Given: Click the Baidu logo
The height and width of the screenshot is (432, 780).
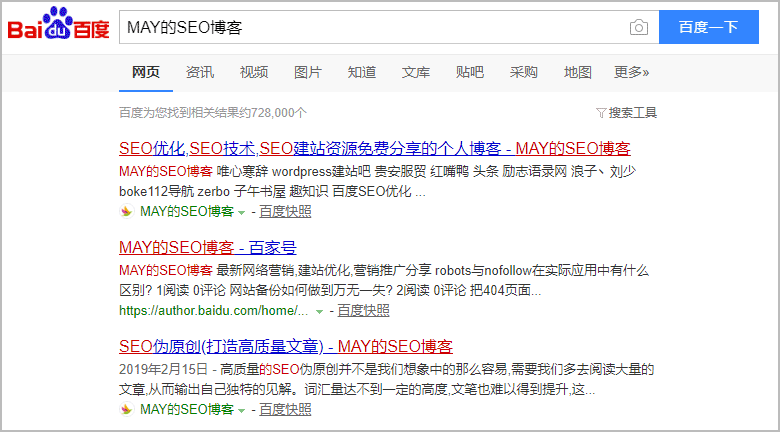Looking at the screenshot, I should click(x=58, y=24).
